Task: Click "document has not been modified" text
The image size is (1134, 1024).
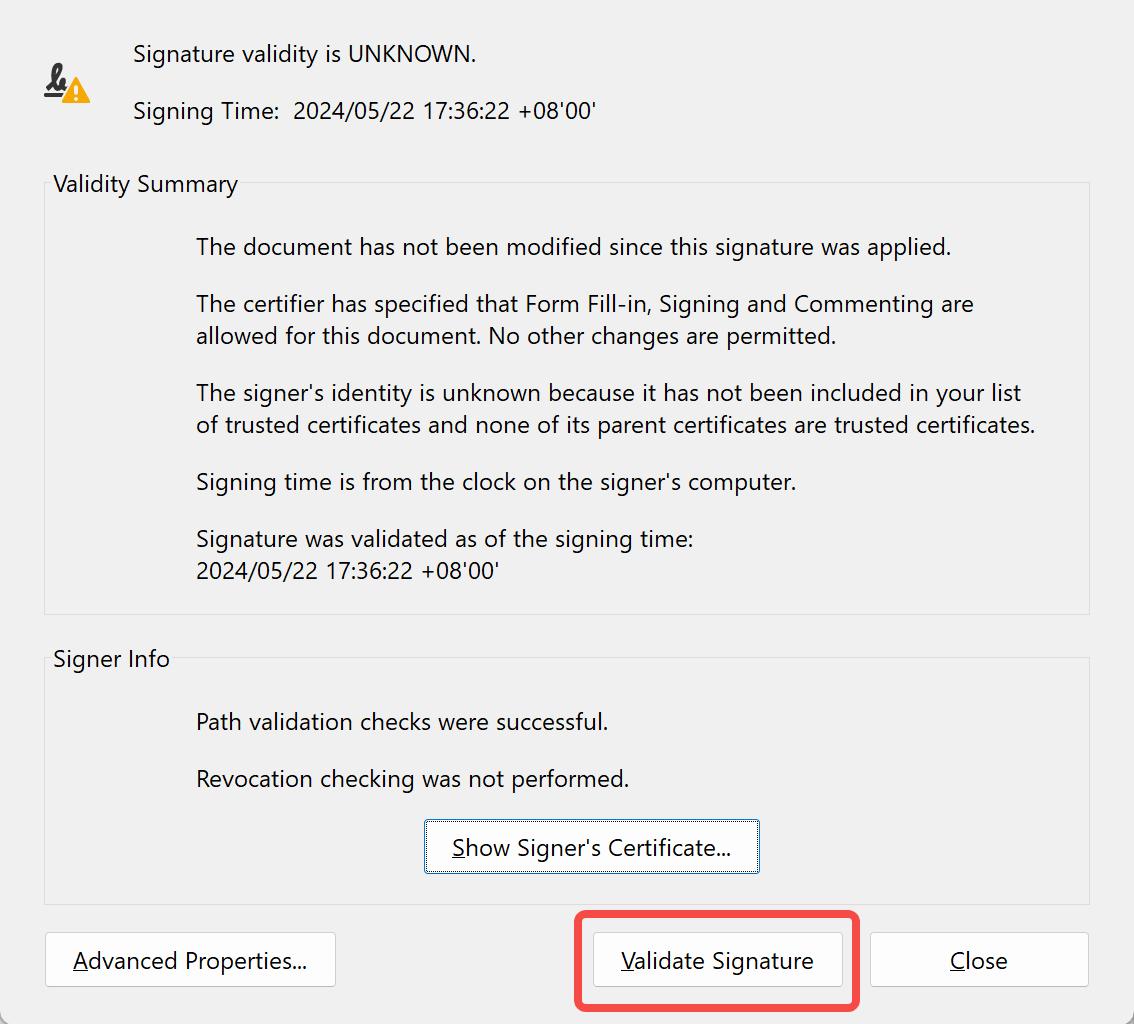Action: point(573,247)
